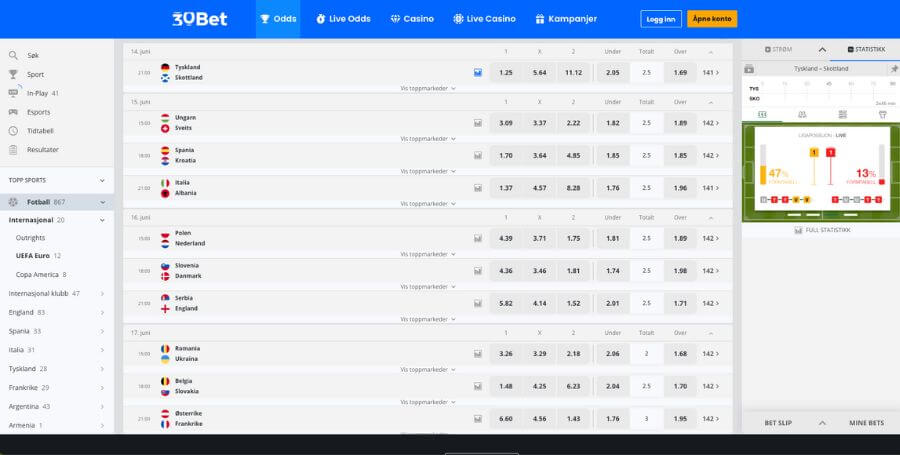
Task: Open the Live Odds tab
Action: pos(343,19)
